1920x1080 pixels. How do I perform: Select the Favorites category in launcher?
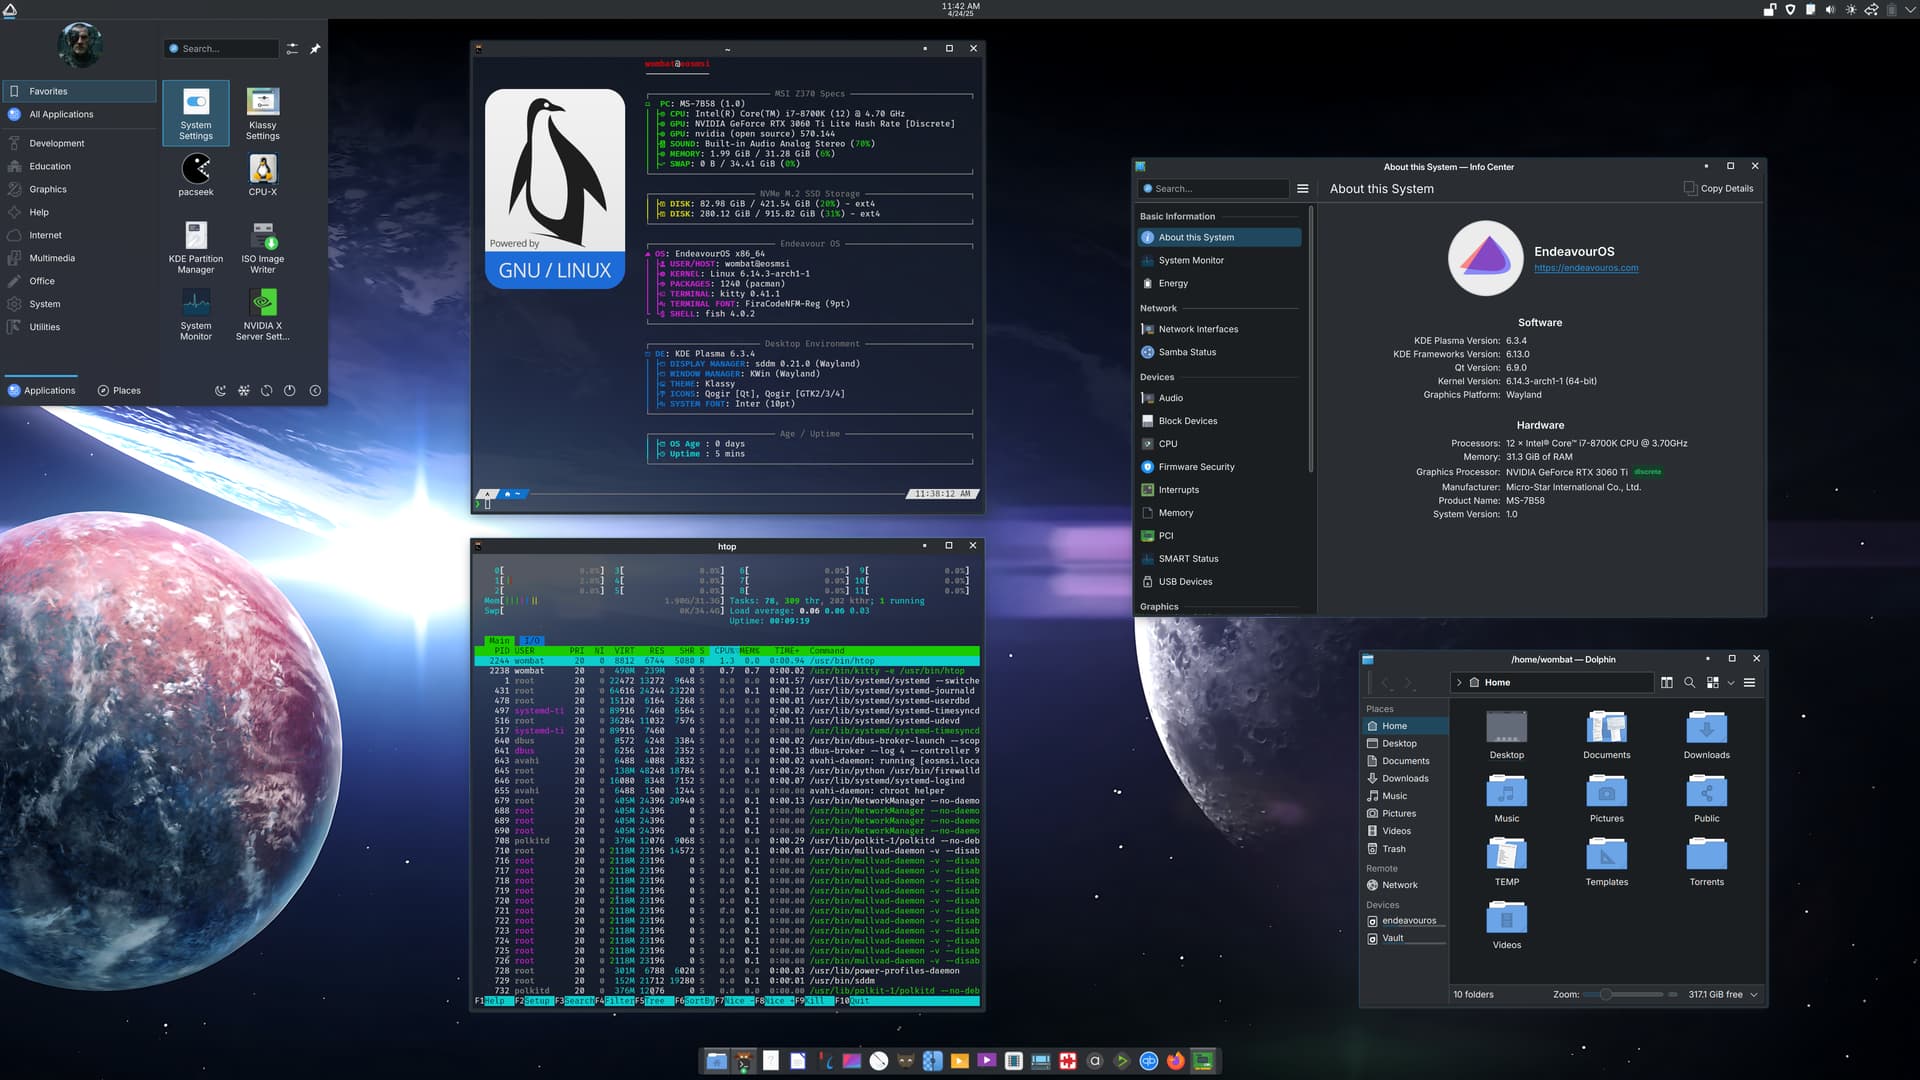pos(80,91)
